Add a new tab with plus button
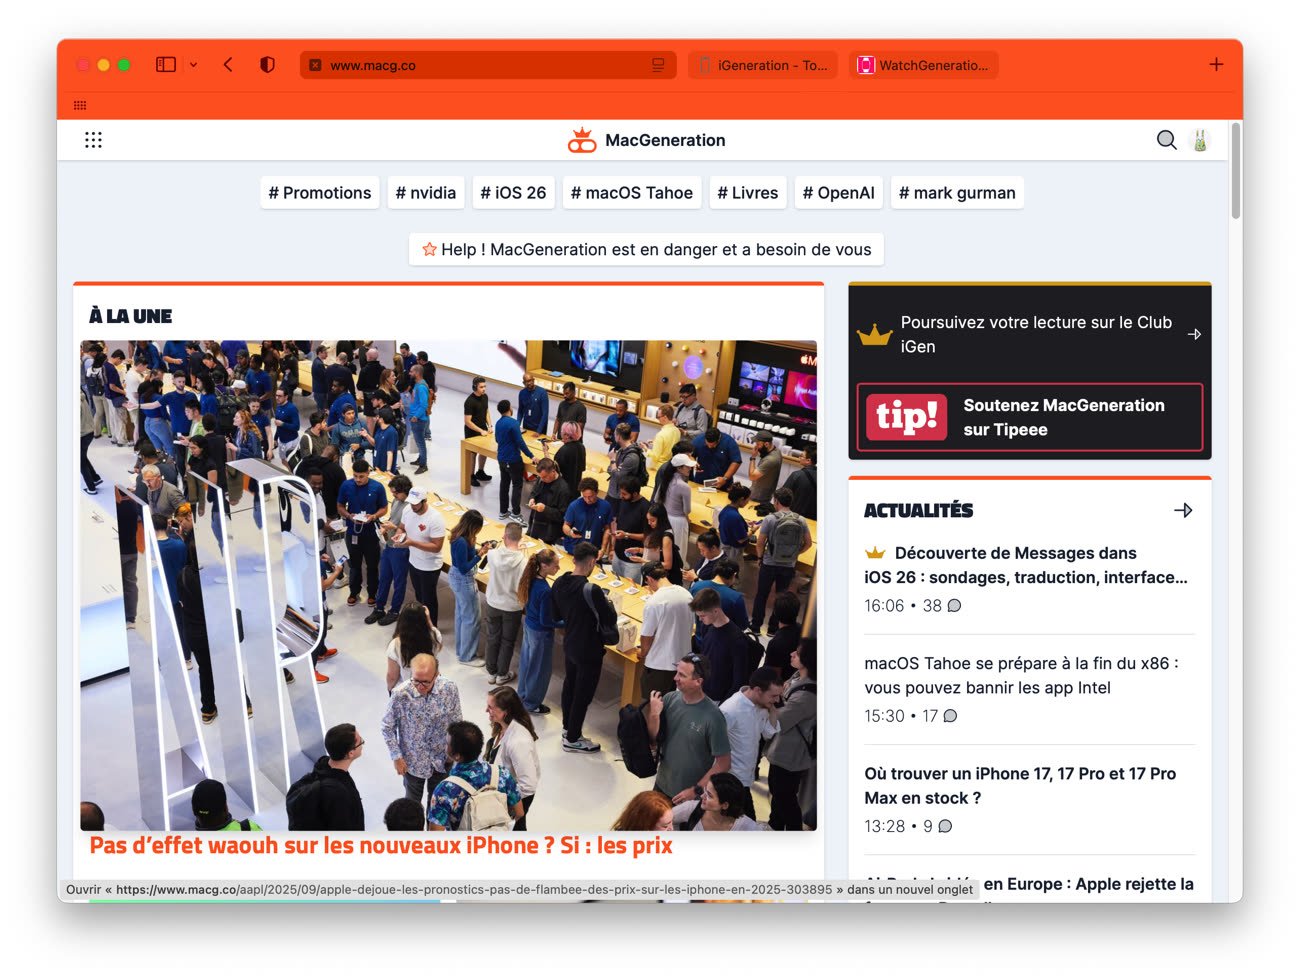The width and height of the screenshot is (1300, 978). coord(1216,65)
